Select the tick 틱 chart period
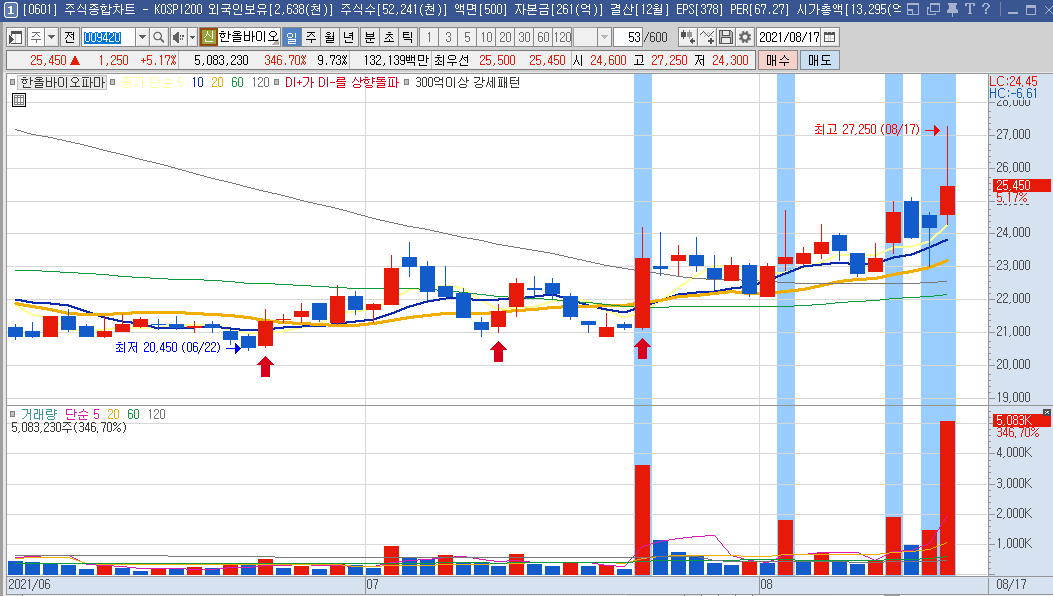This screenshot has height=596, width=1053. (x=407, y=37)
